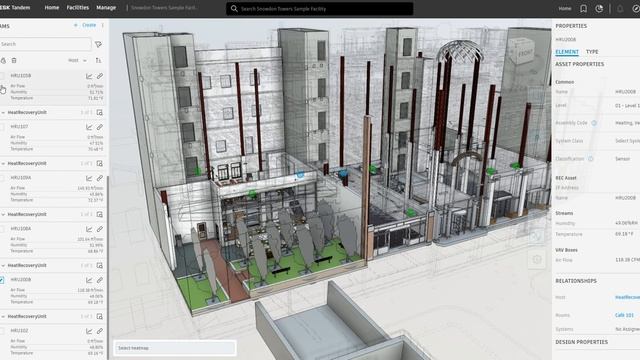Click the trash delete icon in streams toolbar
The image size is (640, 360).
(14, 60)
